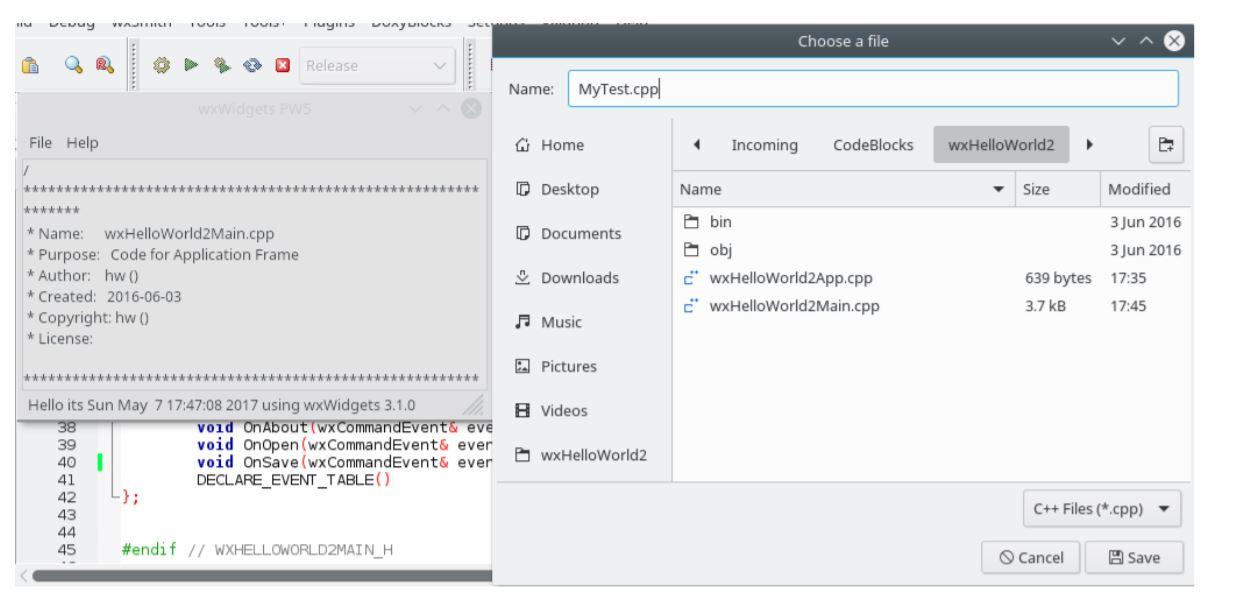Select the Build icon in the toolbar
This screenshot has width=1235, height=601.
point(161,65)
